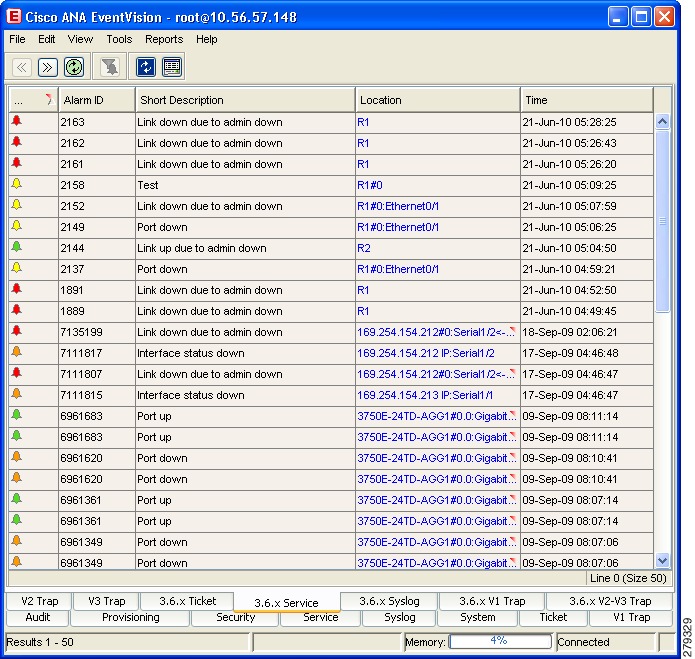The image size is (695, 659).
Task: Open the filter tool
Action: click(x=109, y=67)
